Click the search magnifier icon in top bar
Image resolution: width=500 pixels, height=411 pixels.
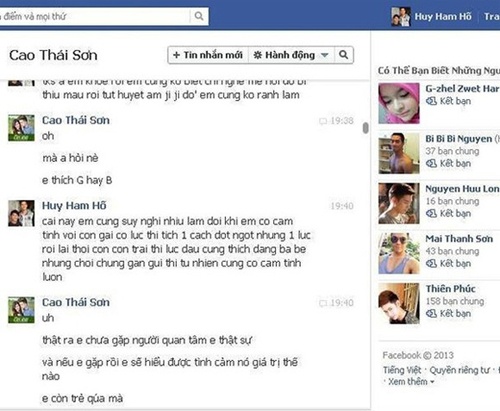click(199, 16)
